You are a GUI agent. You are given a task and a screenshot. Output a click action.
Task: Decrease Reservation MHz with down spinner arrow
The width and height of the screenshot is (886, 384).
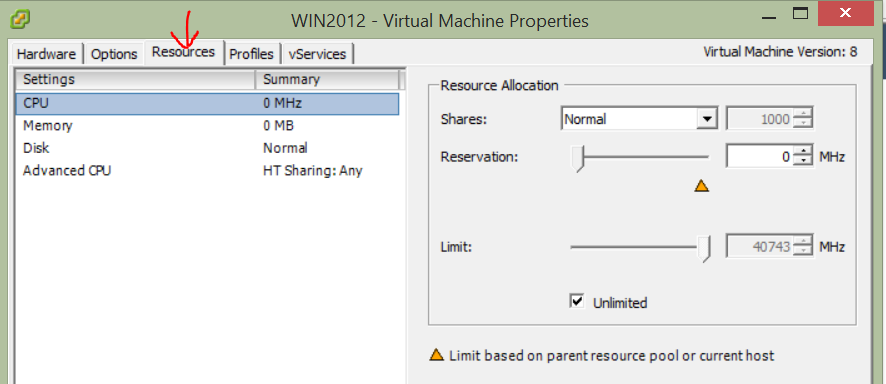(803, 162)
